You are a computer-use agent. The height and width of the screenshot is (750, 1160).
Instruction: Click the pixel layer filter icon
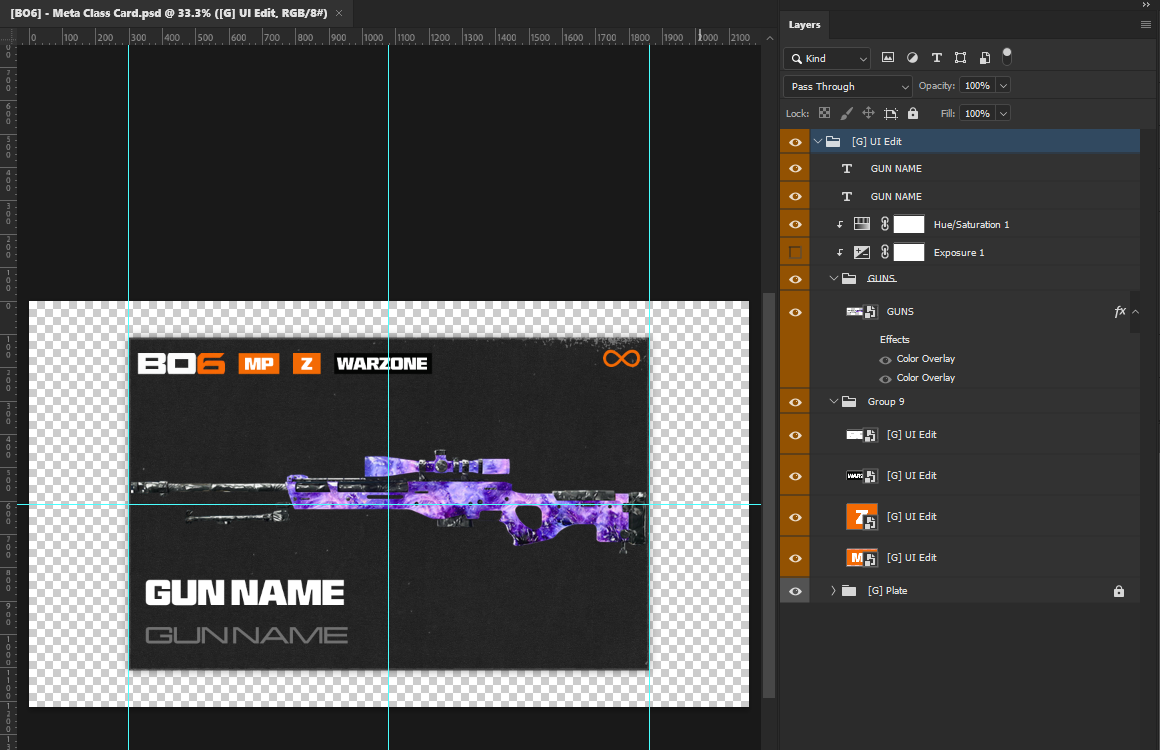888,58
